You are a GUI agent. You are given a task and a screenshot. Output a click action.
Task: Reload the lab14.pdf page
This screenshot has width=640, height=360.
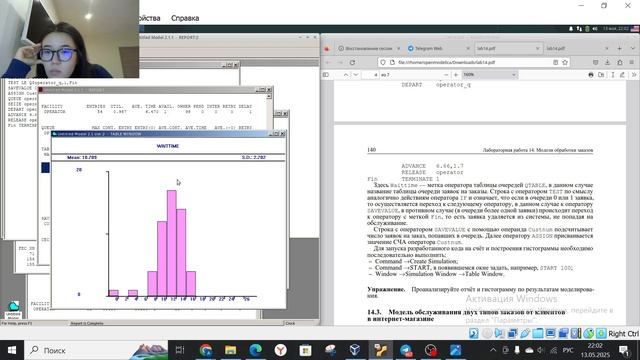pos(352,62)
